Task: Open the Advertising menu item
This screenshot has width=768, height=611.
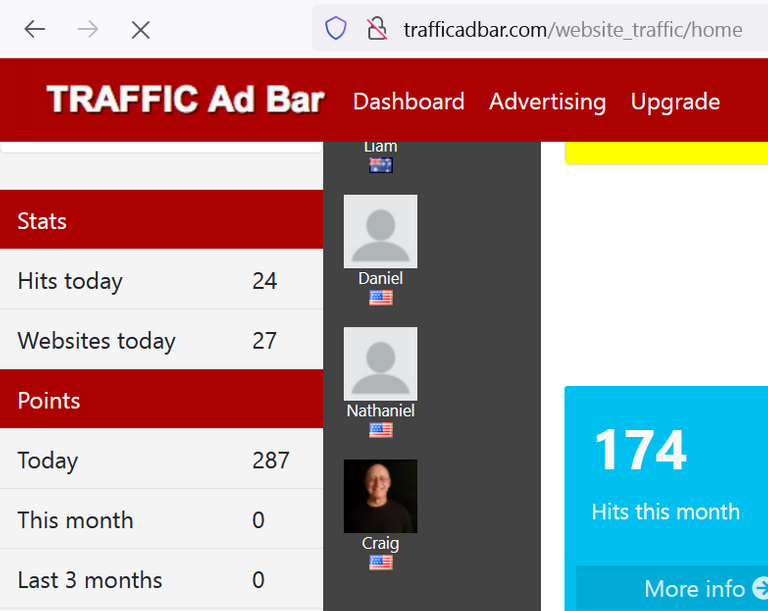Action: coord(548,102)
